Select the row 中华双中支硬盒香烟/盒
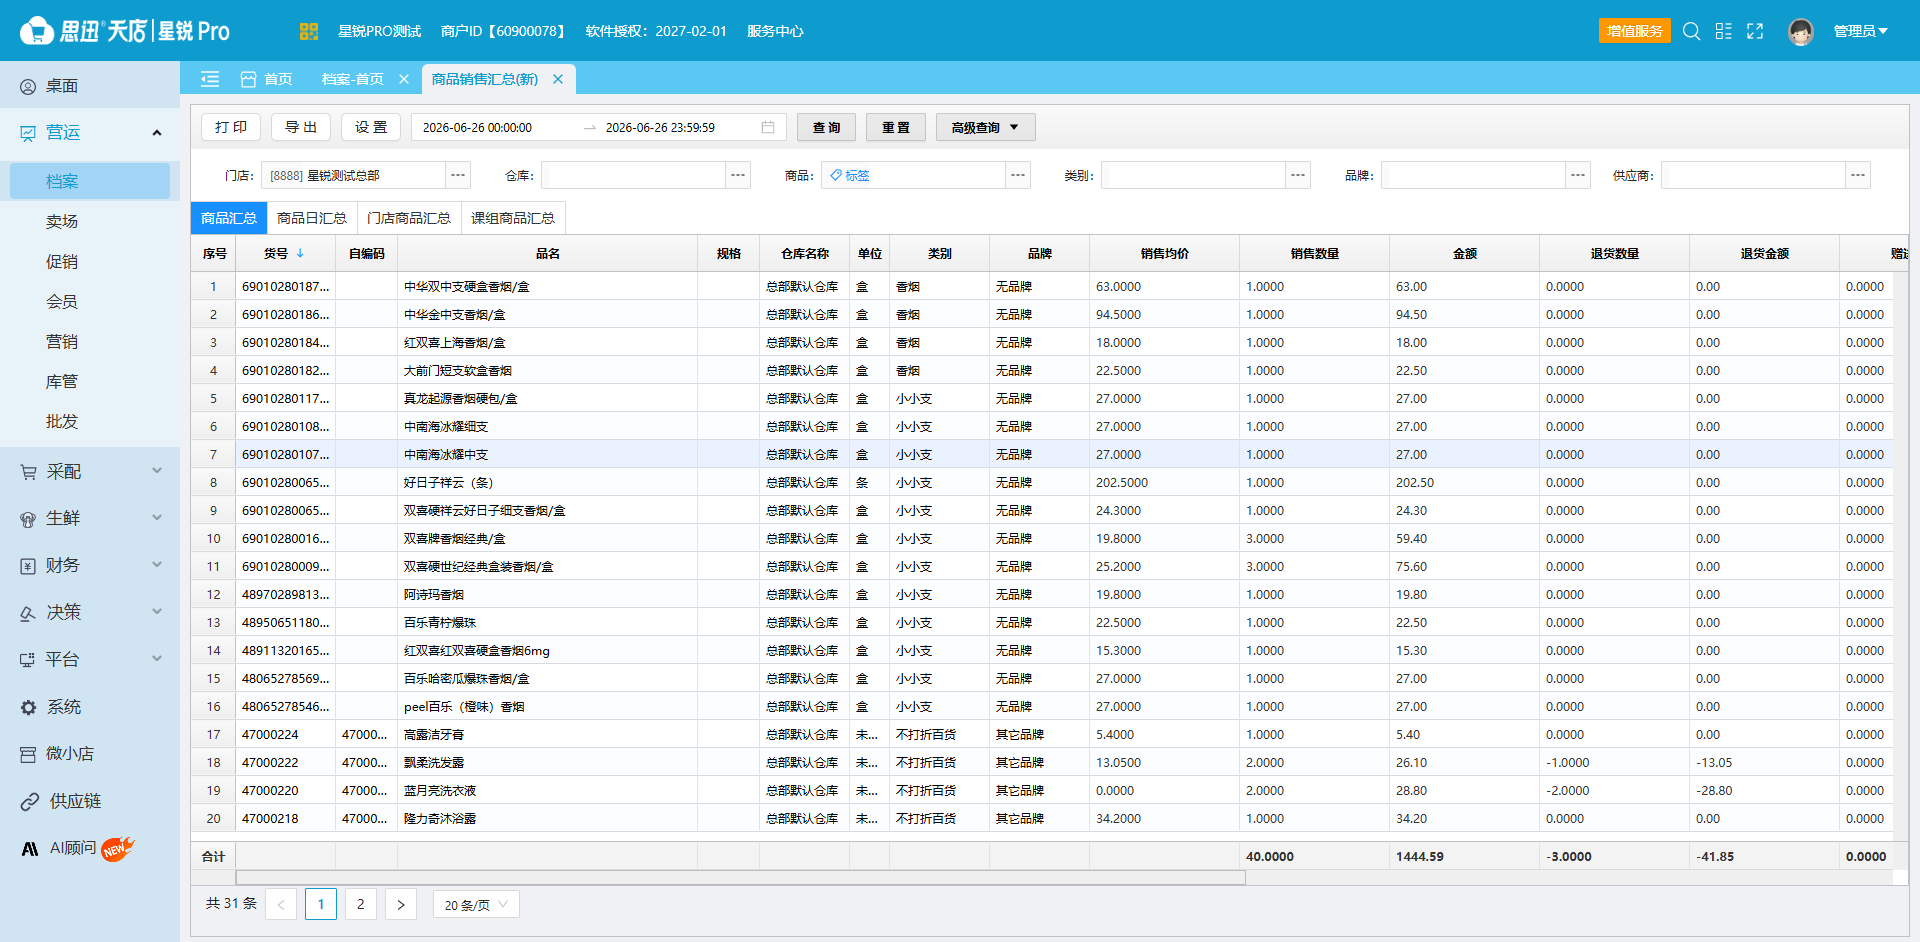1920x942 pixels. tap(1040, 286)
